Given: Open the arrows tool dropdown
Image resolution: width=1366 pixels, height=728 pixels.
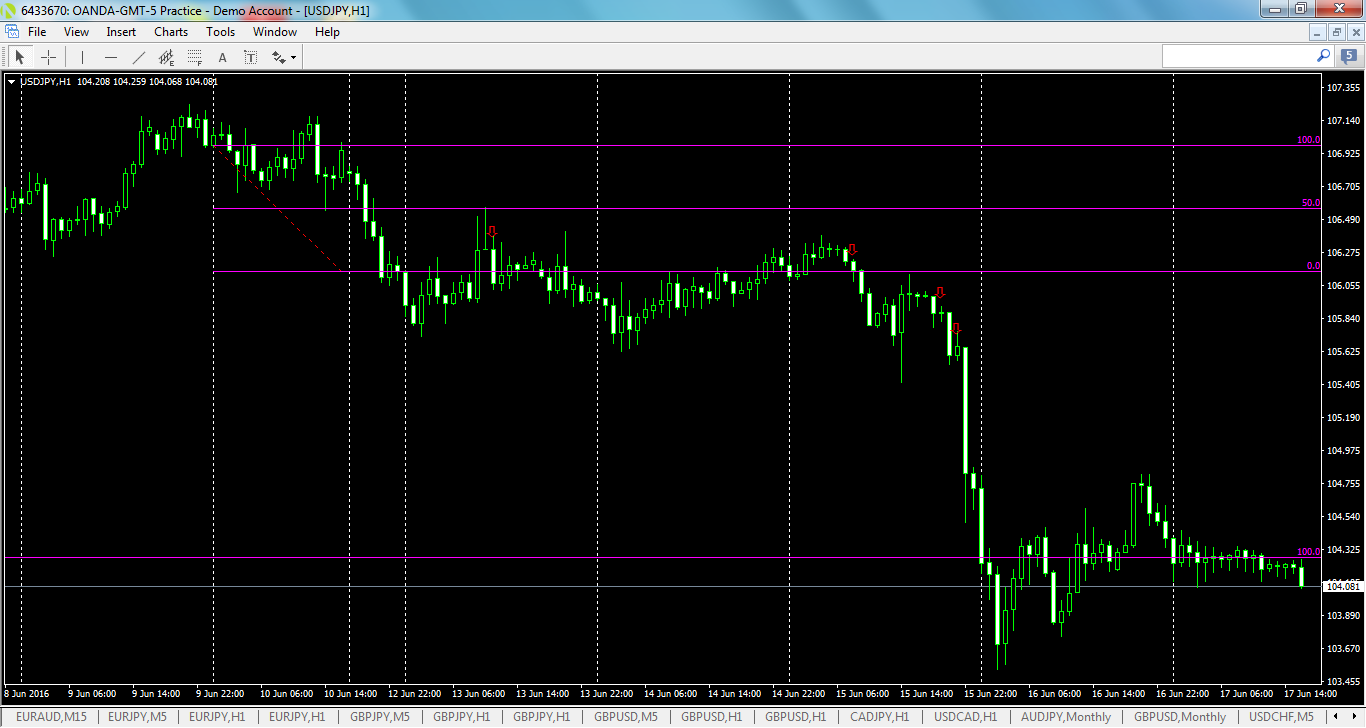Looking at the screenshot, I should click(292, 59).
